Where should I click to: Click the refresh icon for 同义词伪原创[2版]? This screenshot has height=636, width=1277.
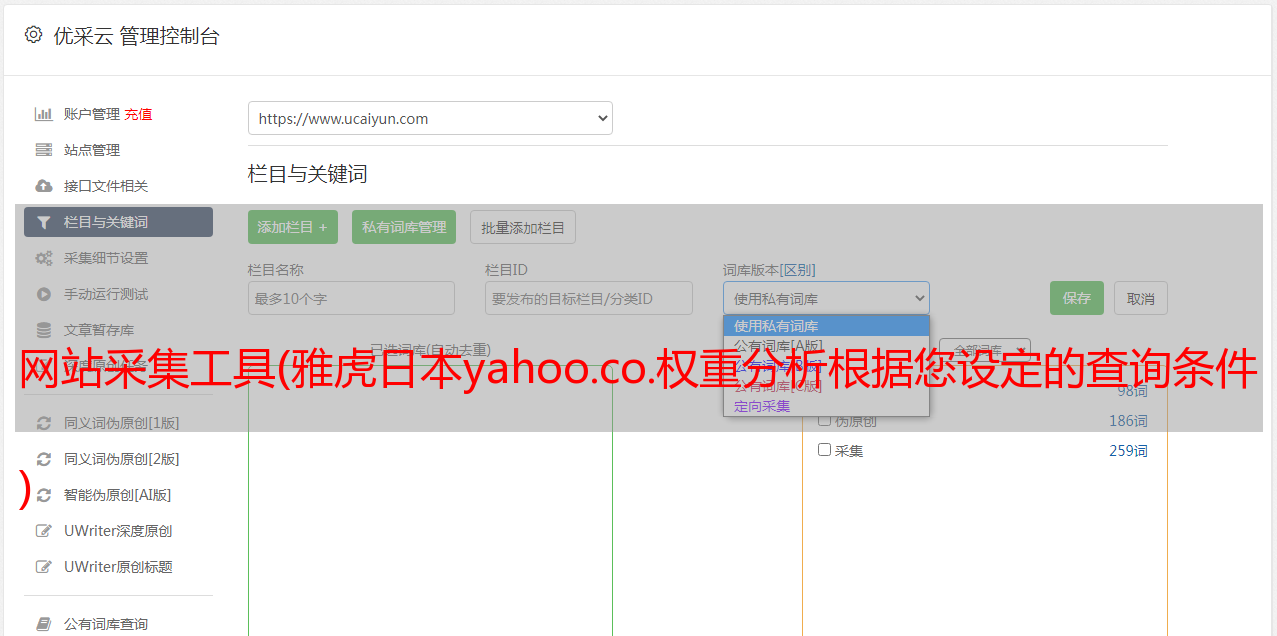click(x=44, y=459)
